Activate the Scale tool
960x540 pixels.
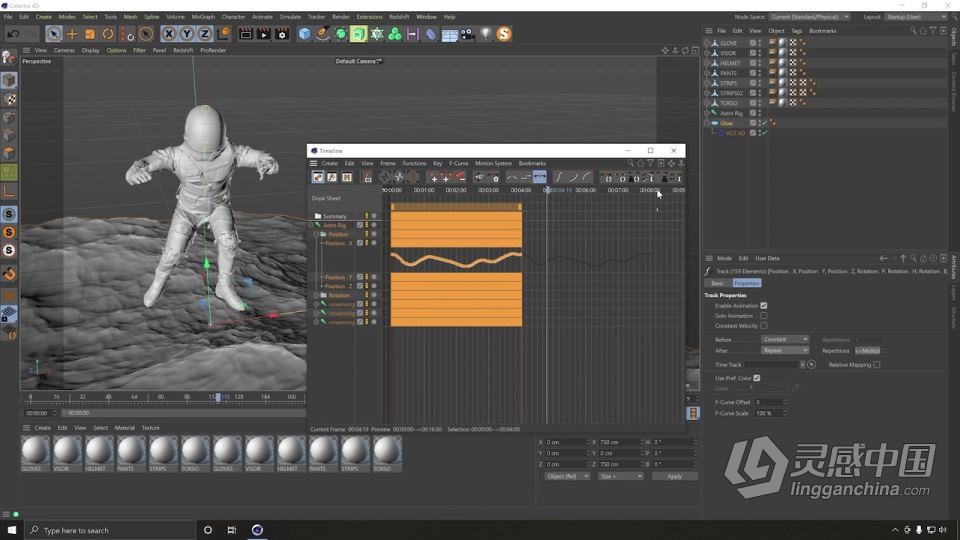point(90,34)
